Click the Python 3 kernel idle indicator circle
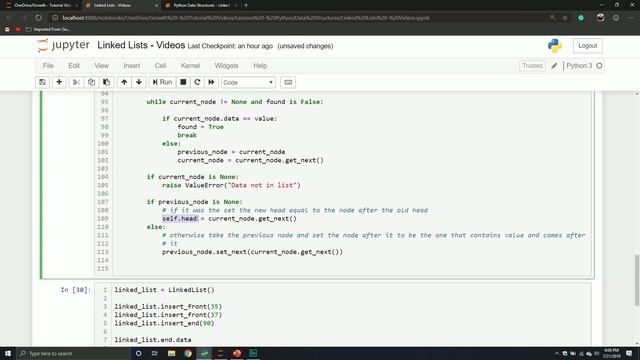The image size is (640, 360). pyautogui.click(x=599, y=66)
